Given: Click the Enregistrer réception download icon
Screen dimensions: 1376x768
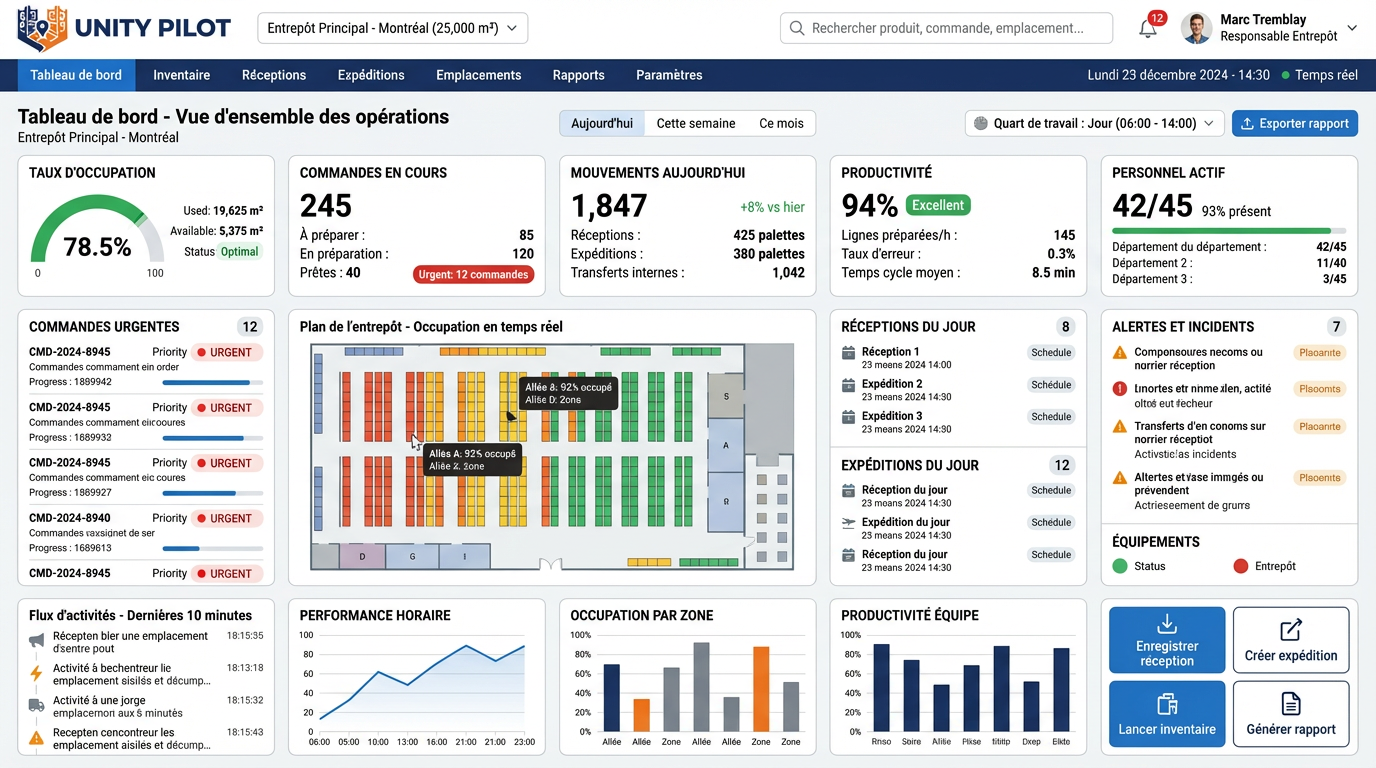Looking at the screenshot, I should tap(1166, 625).
